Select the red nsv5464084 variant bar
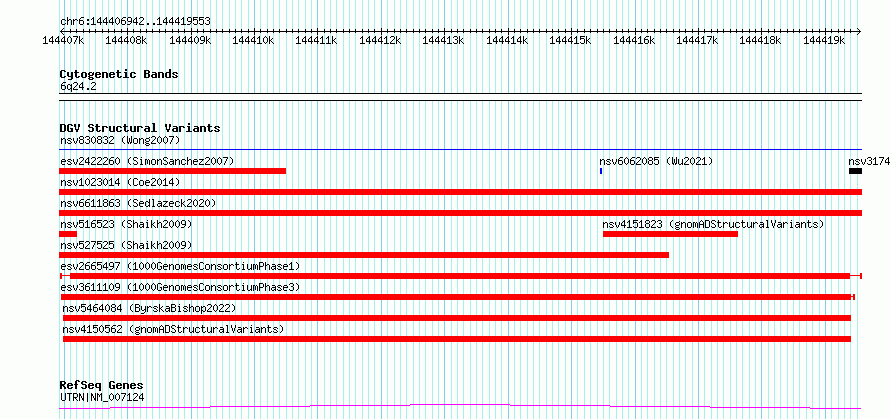The width and height of the screenshot is (890, 419). point(457,318)
